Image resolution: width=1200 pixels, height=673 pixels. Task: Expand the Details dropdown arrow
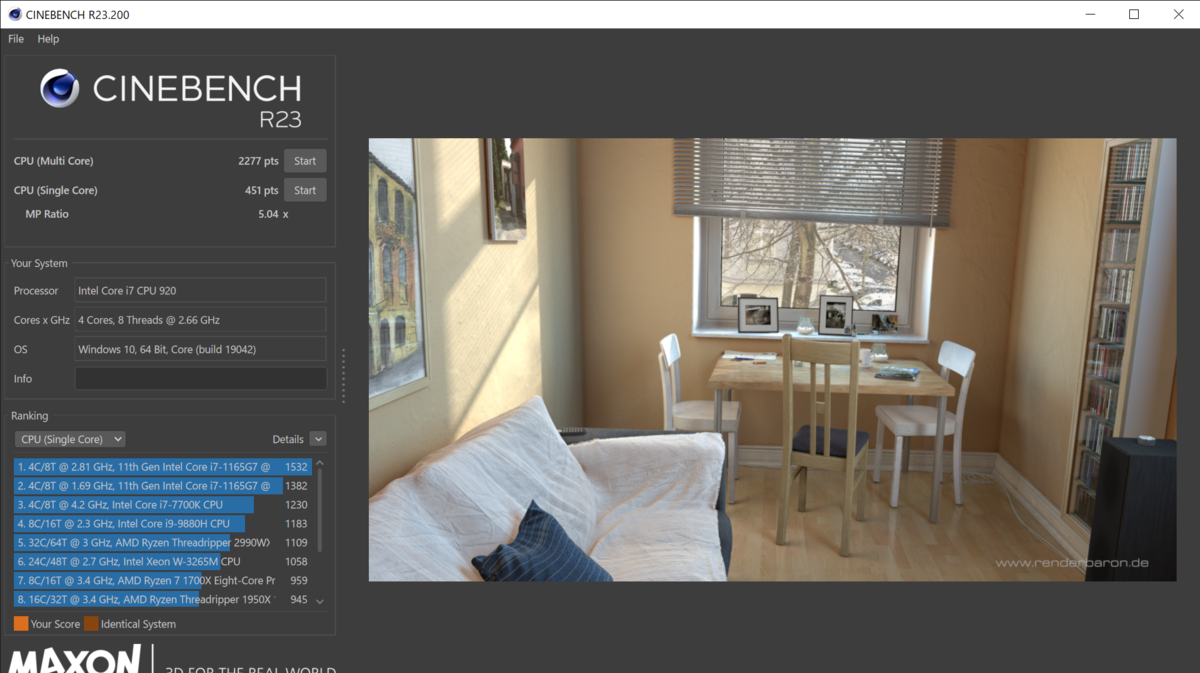coord(318,439)
